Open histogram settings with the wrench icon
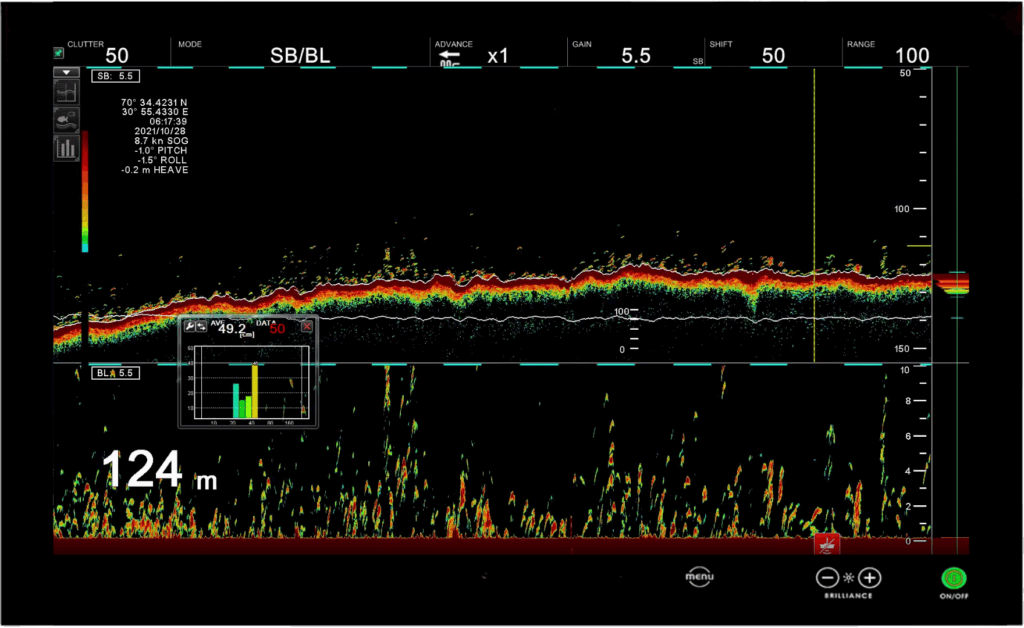1024x628 pixels. 189,326
